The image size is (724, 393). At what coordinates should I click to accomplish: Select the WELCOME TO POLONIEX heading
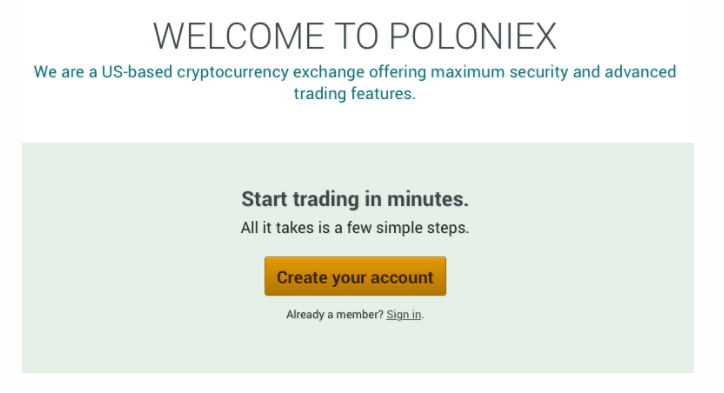click(355, 36)
